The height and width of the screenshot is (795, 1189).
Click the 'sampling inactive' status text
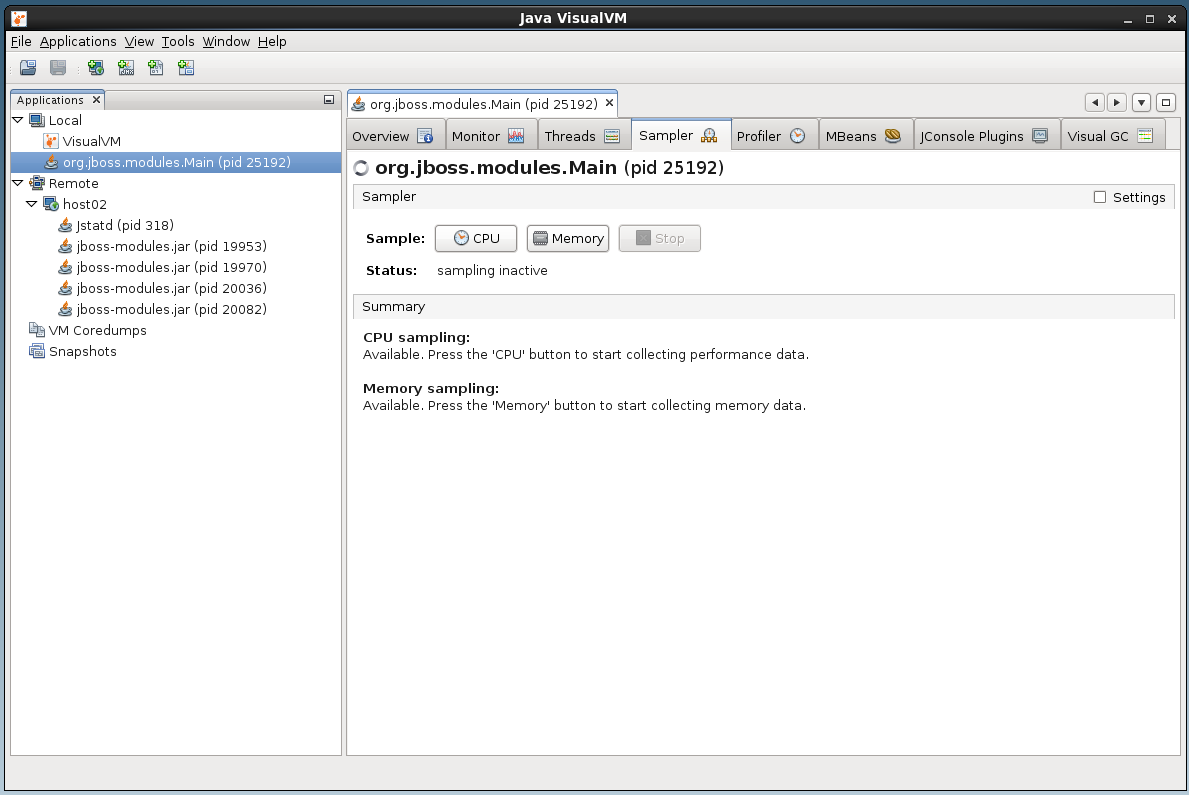492,270
